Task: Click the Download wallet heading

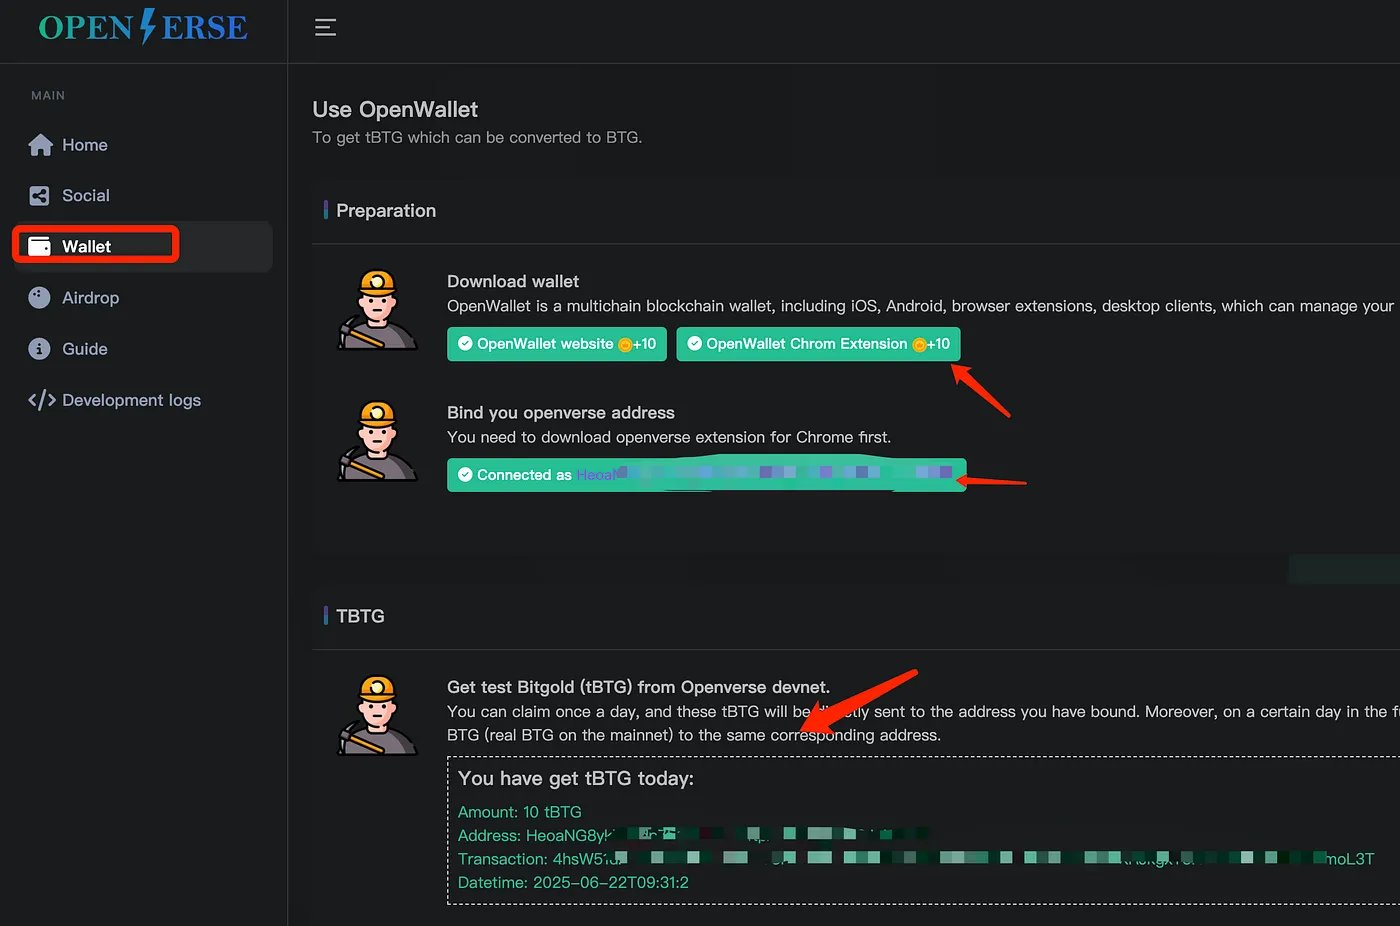Action: point(513,282)
